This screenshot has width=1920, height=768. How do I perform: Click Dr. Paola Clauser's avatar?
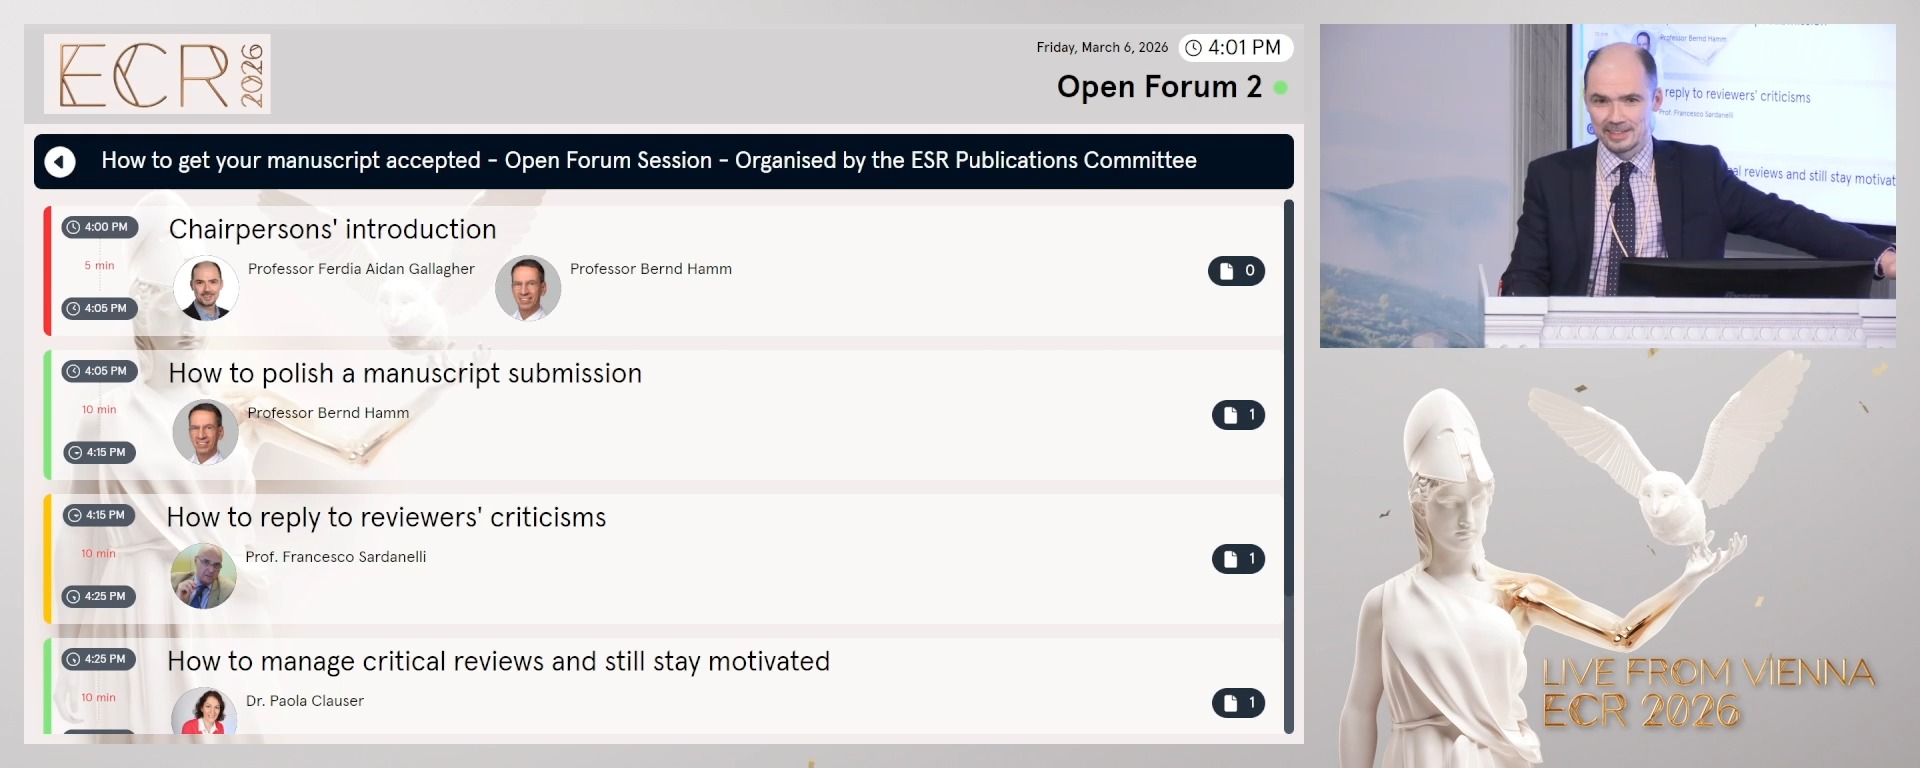(x=204, y=712)
